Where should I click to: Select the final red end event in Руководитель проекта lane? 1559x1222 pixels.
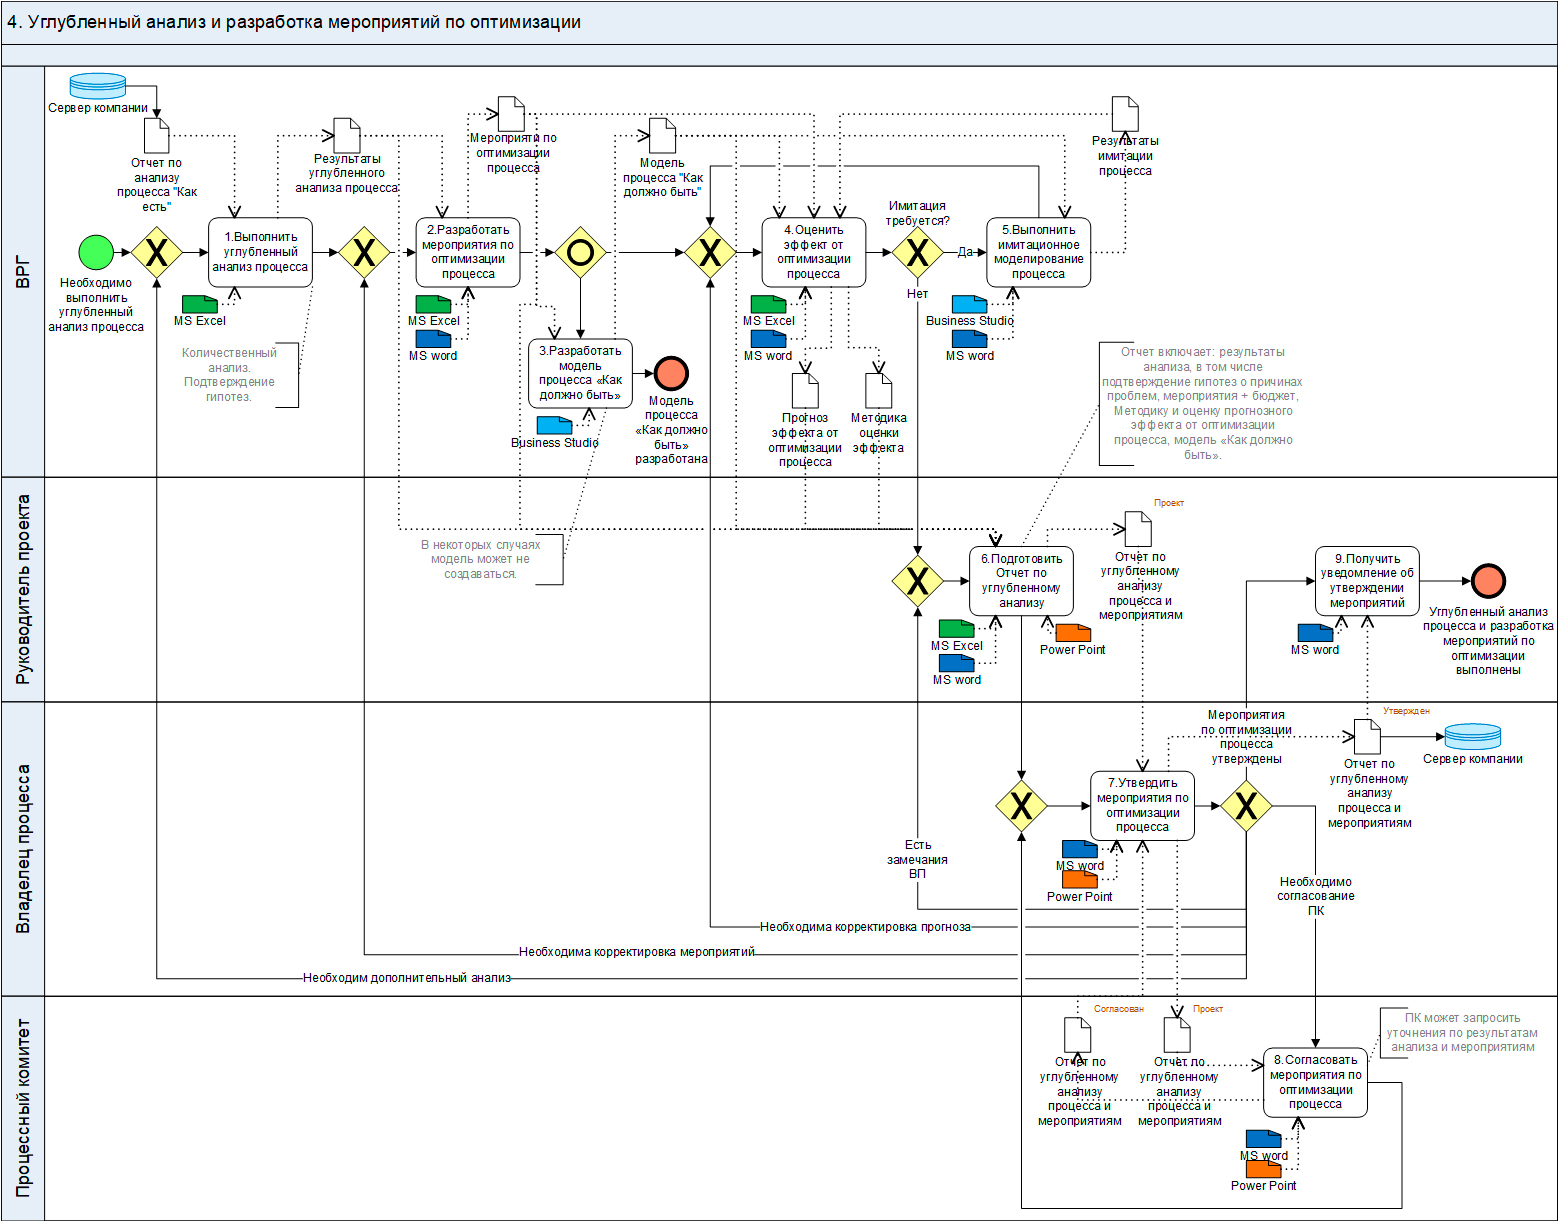pos(1488,581)
